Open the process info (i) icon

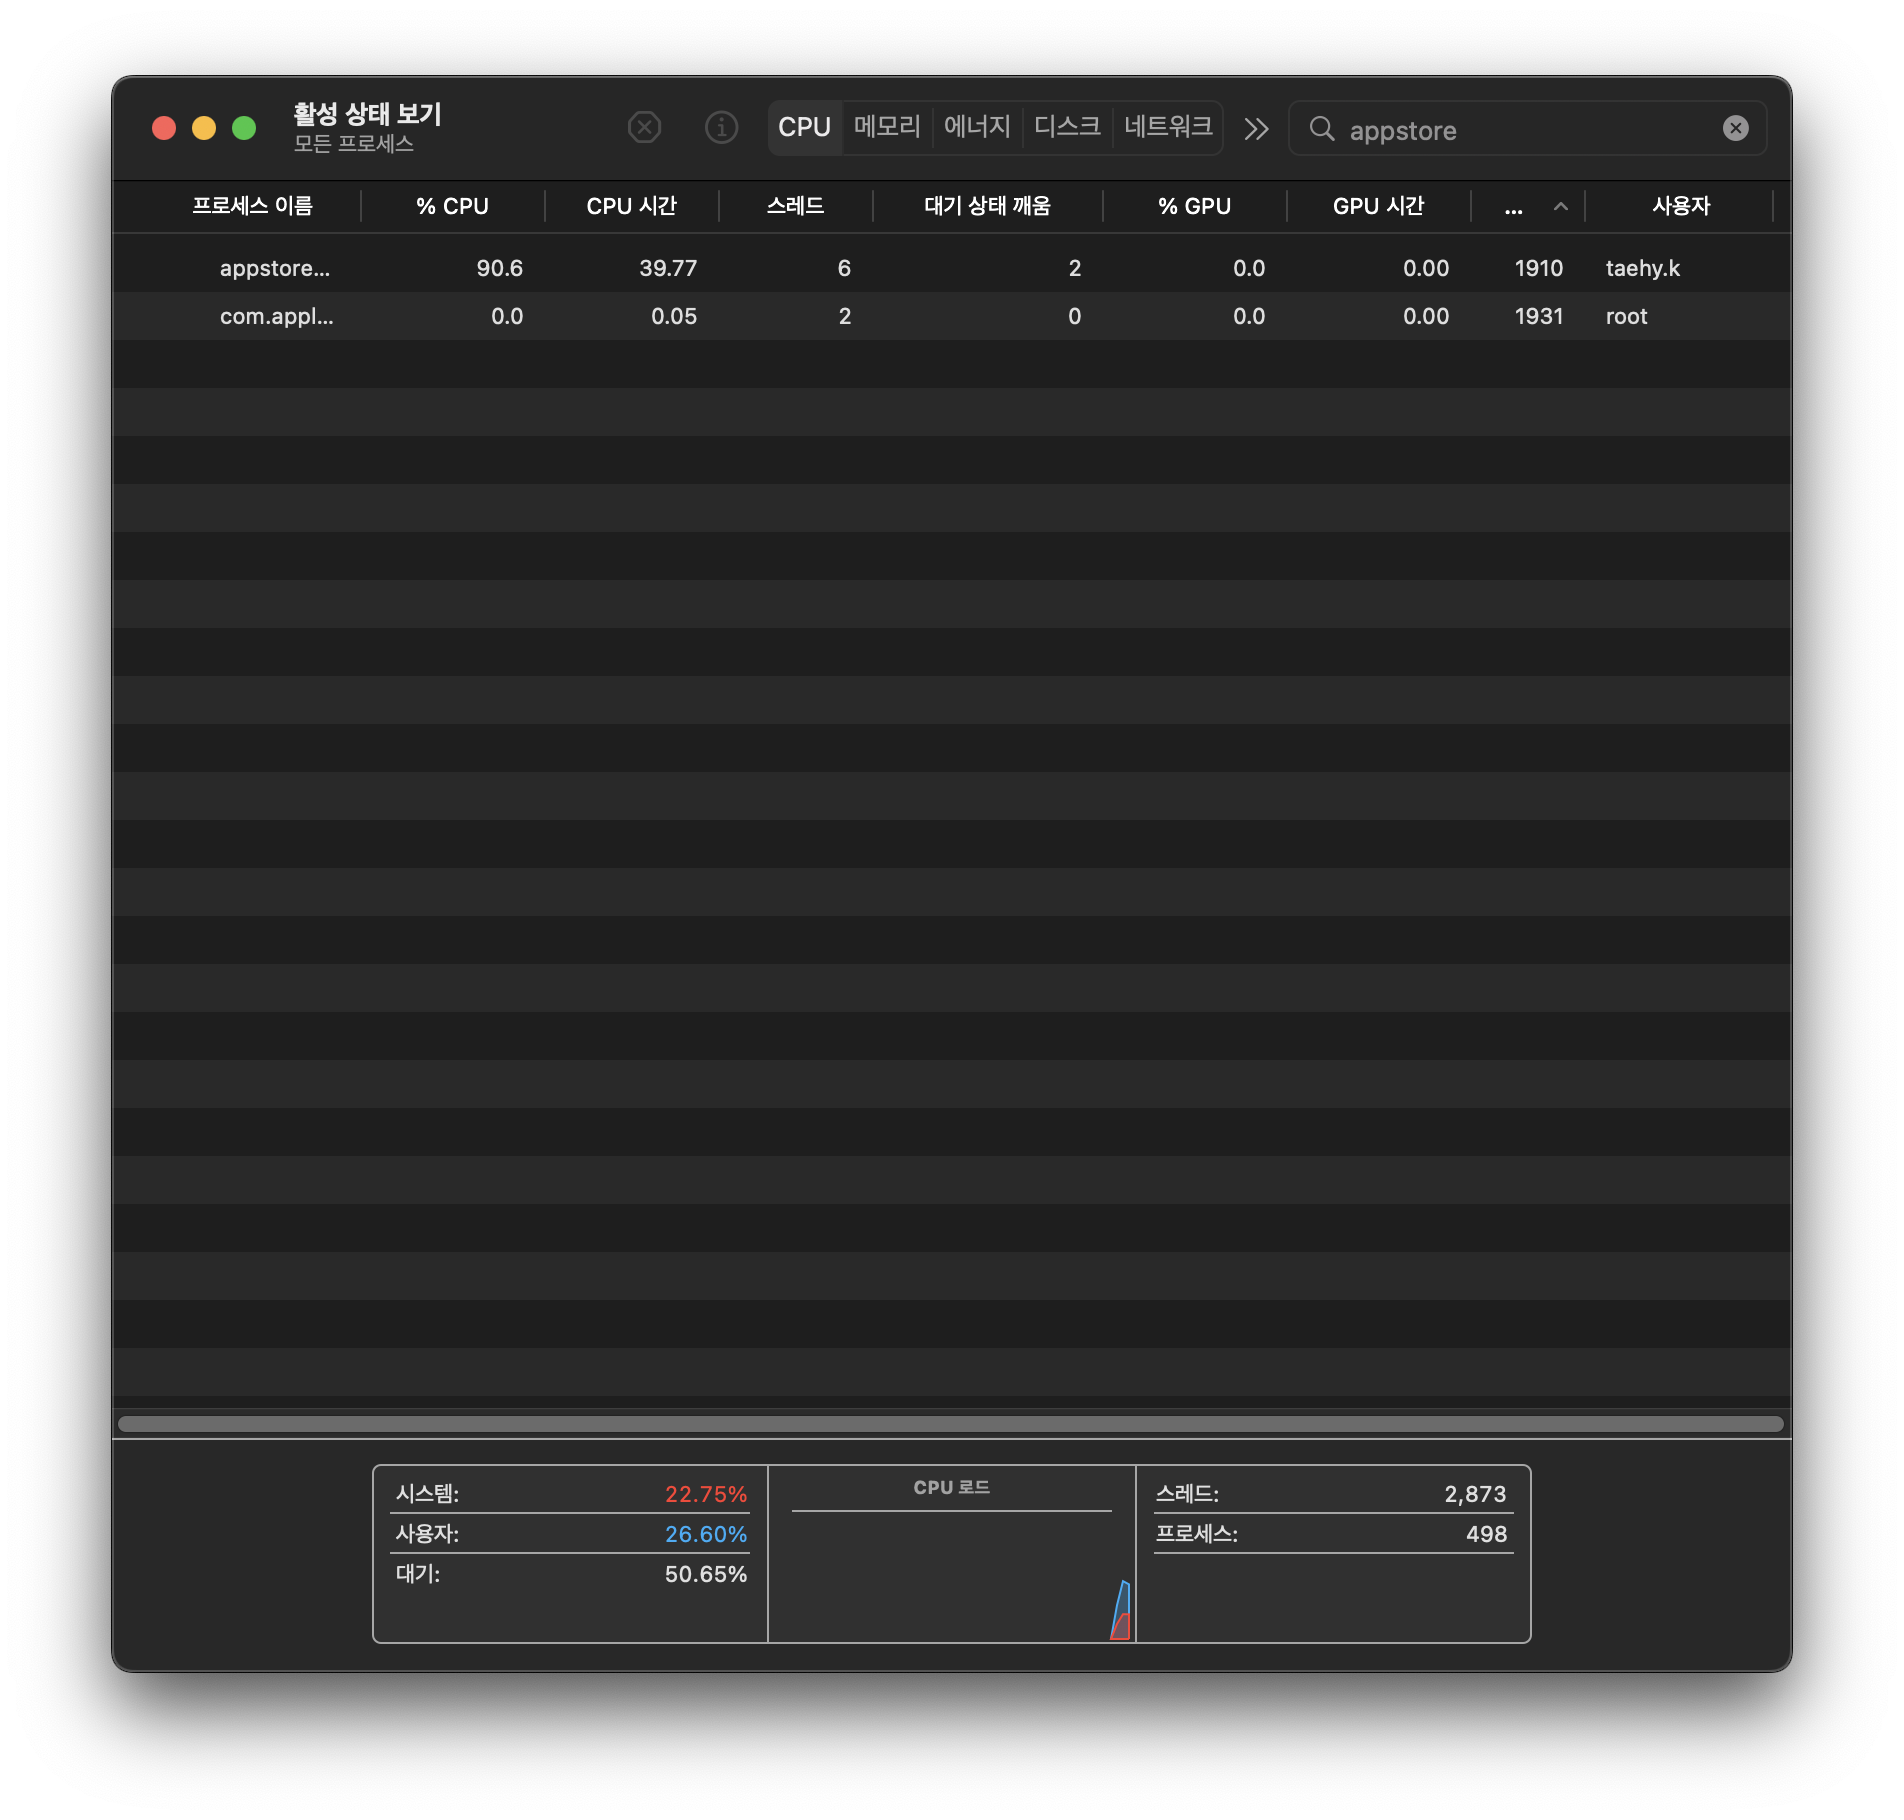point(721,128)
